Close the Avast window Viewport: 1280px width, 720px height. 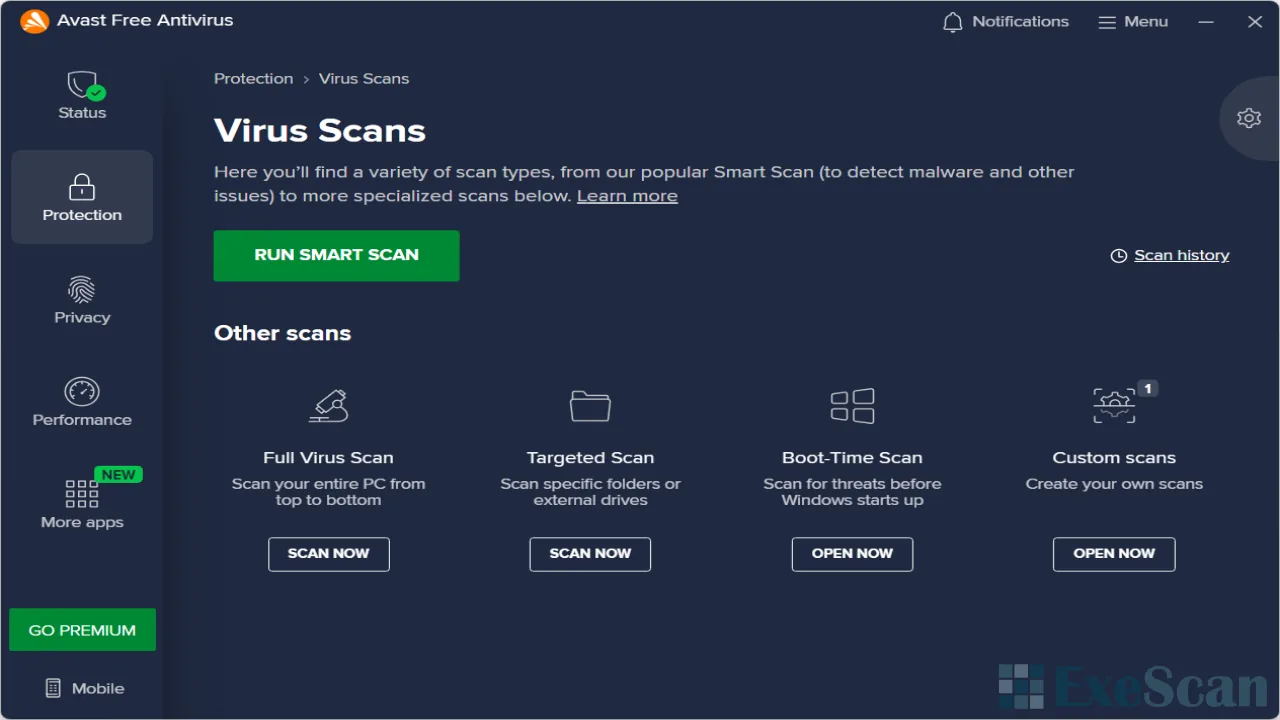(1255, 22)
